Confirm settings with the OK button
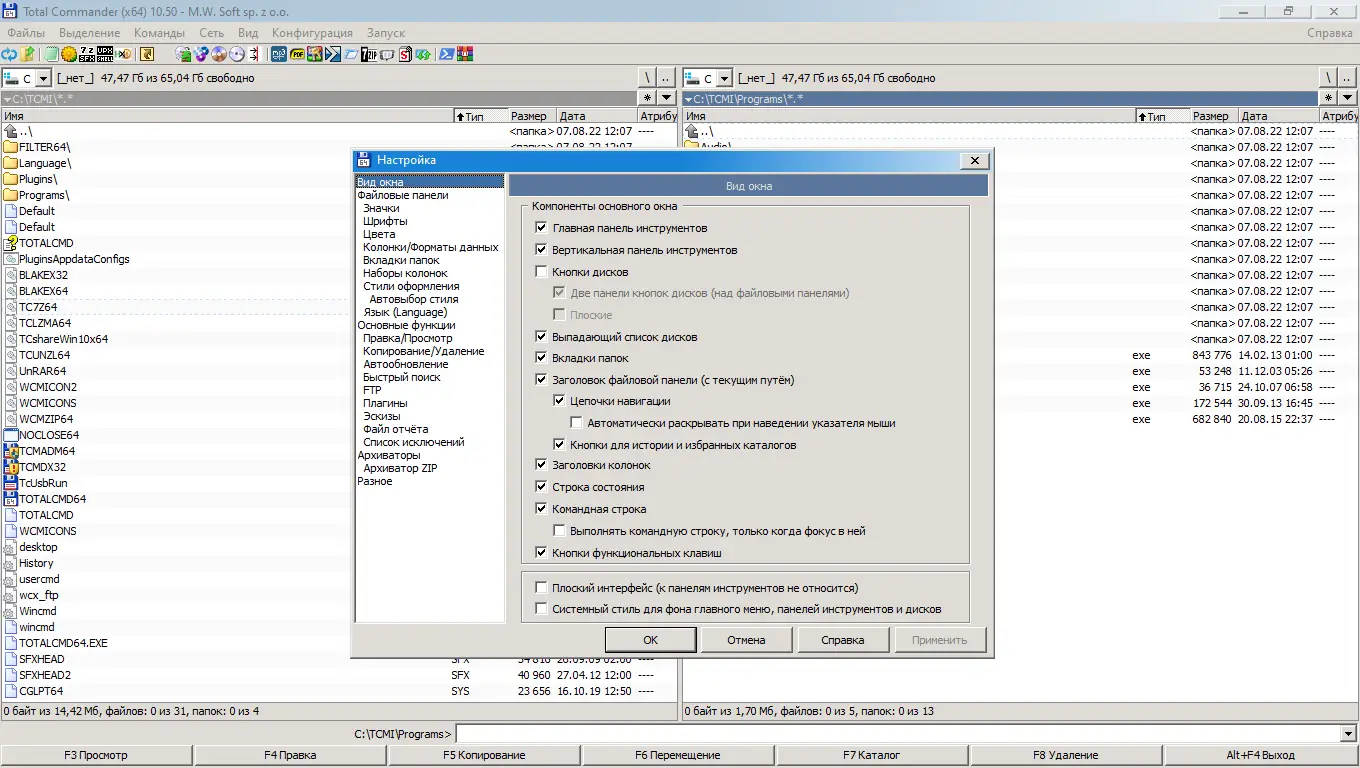 pos(651,640)
